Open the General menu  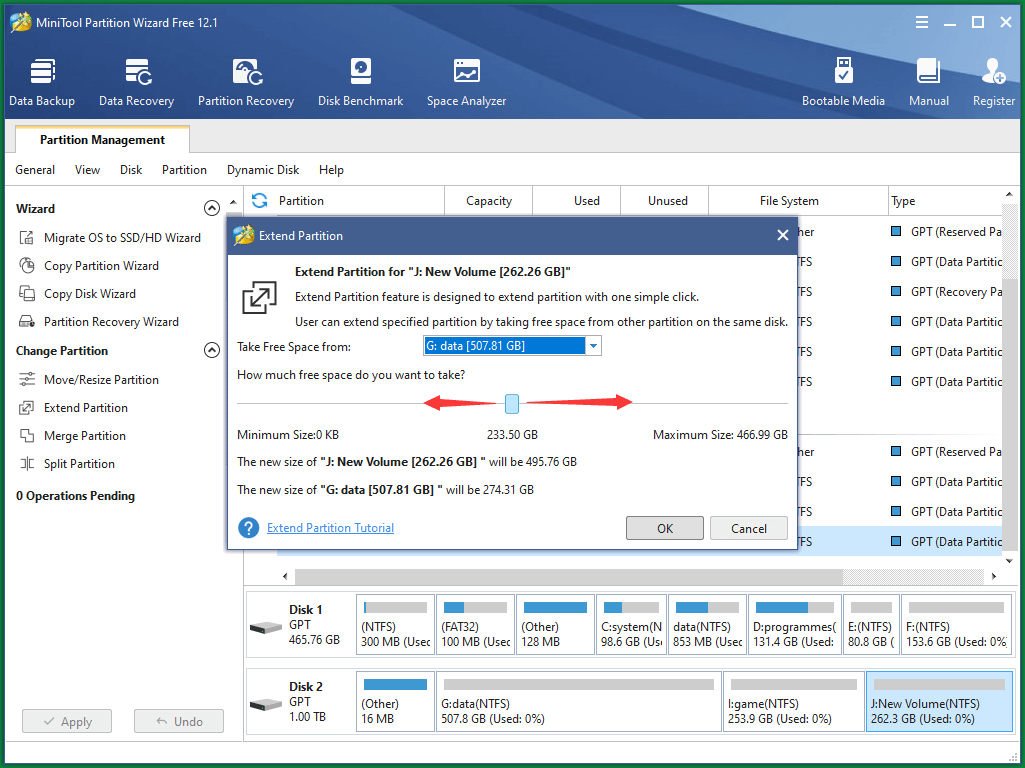point(35,170)
